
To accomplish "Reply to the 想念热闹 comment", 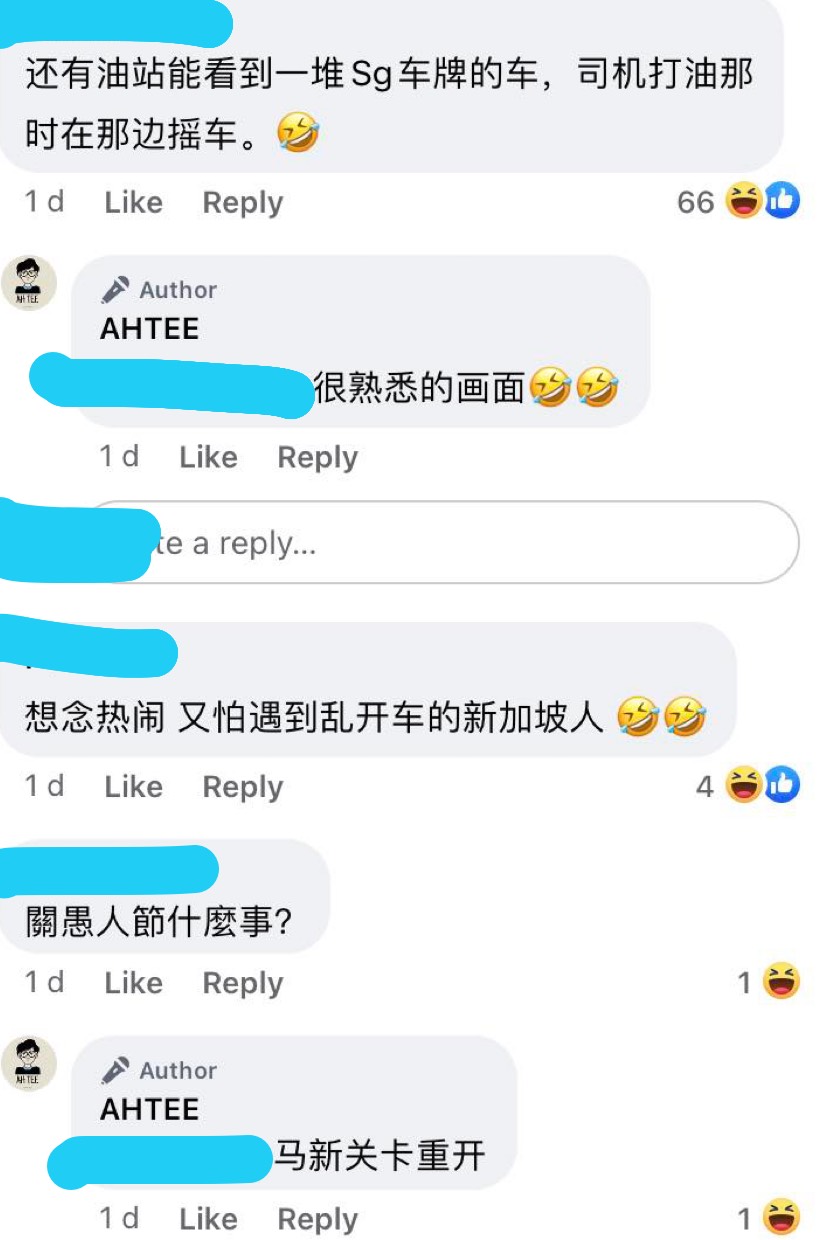I will (x=243, y=787).
